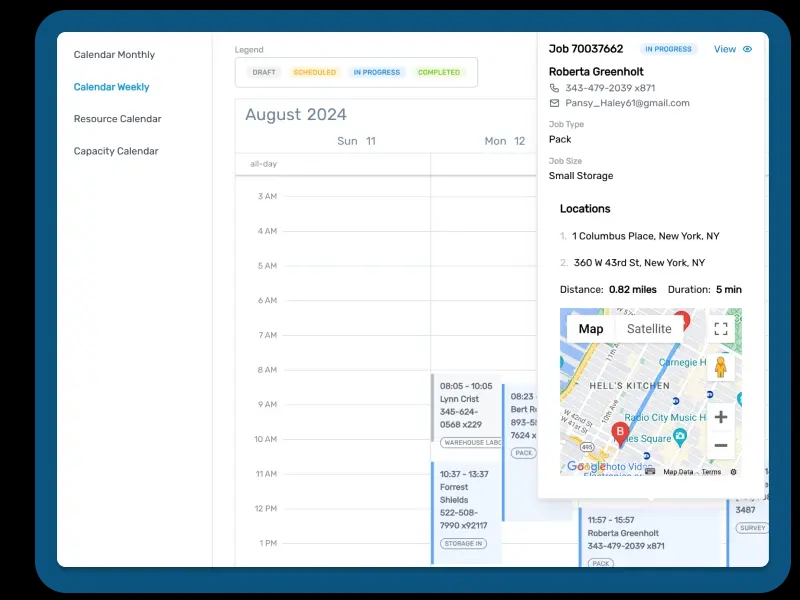Open the Capacity Calendar
This screenshot has width=800, height=600.
tap(116, 151)
